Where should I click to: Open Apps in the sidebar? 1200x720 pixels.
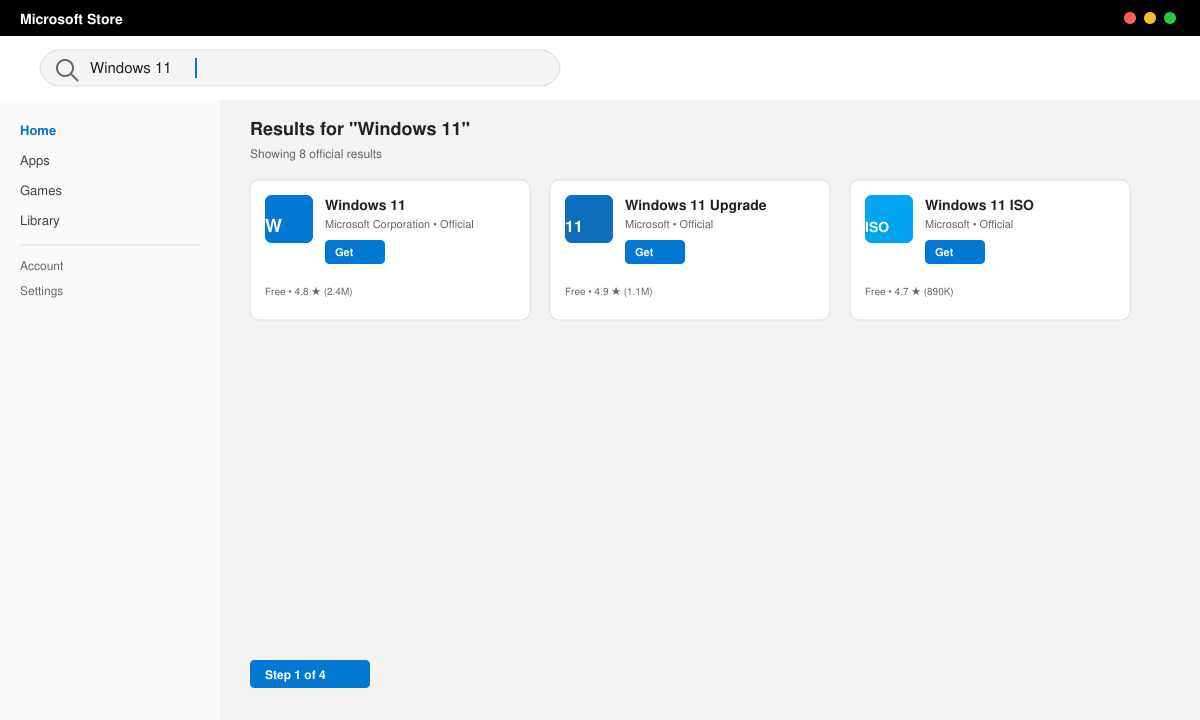35,161
